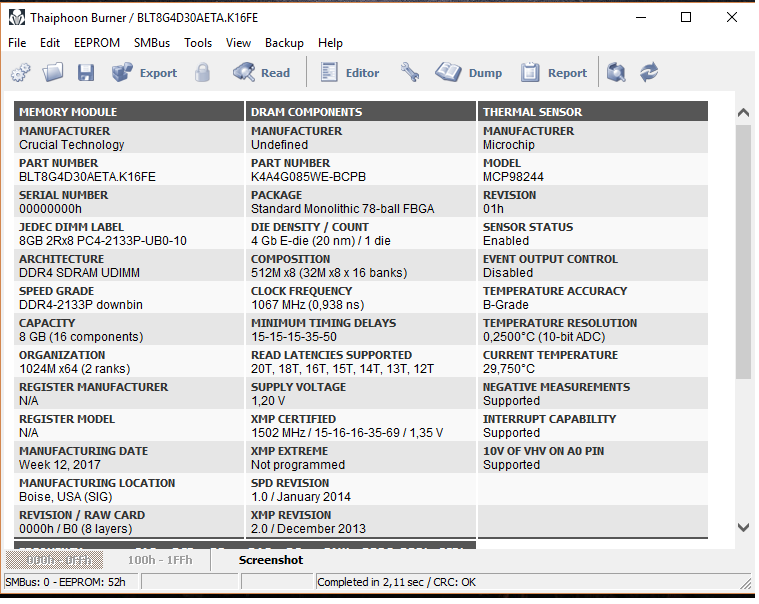Click thermal sensor model MCP98244

[x=513, y=177]
